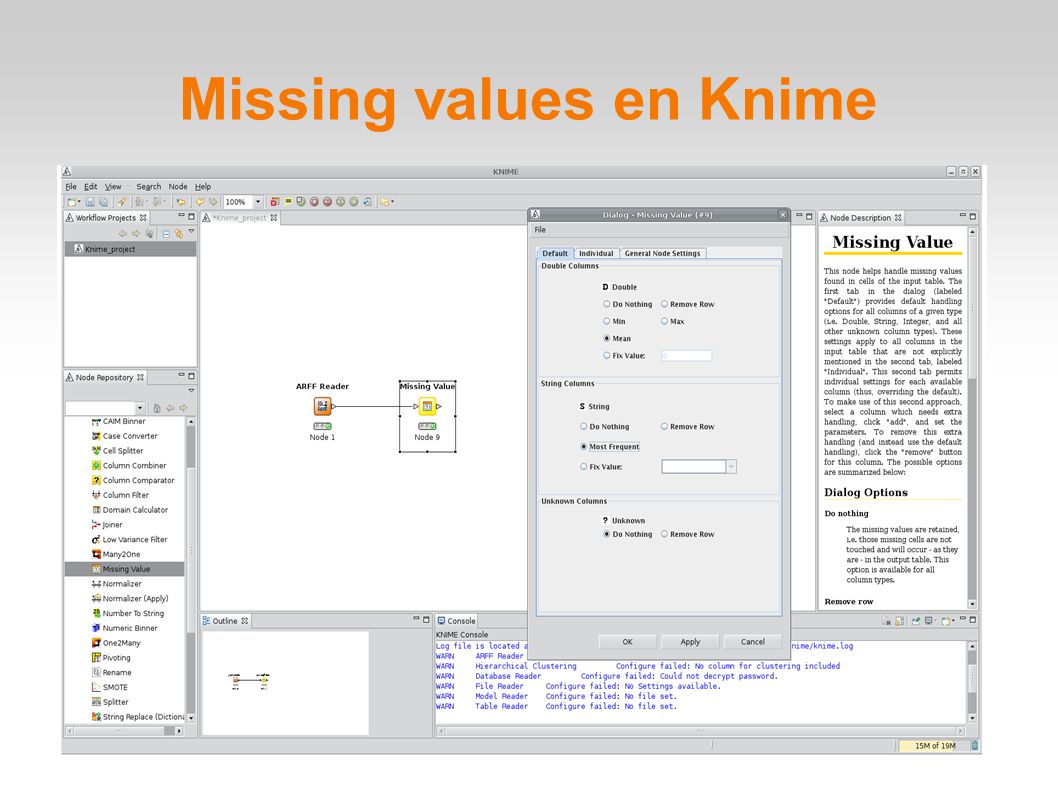Open String Fix Value combo box arrow
This screenshot has width=1058, height=793.
[731, 466]
